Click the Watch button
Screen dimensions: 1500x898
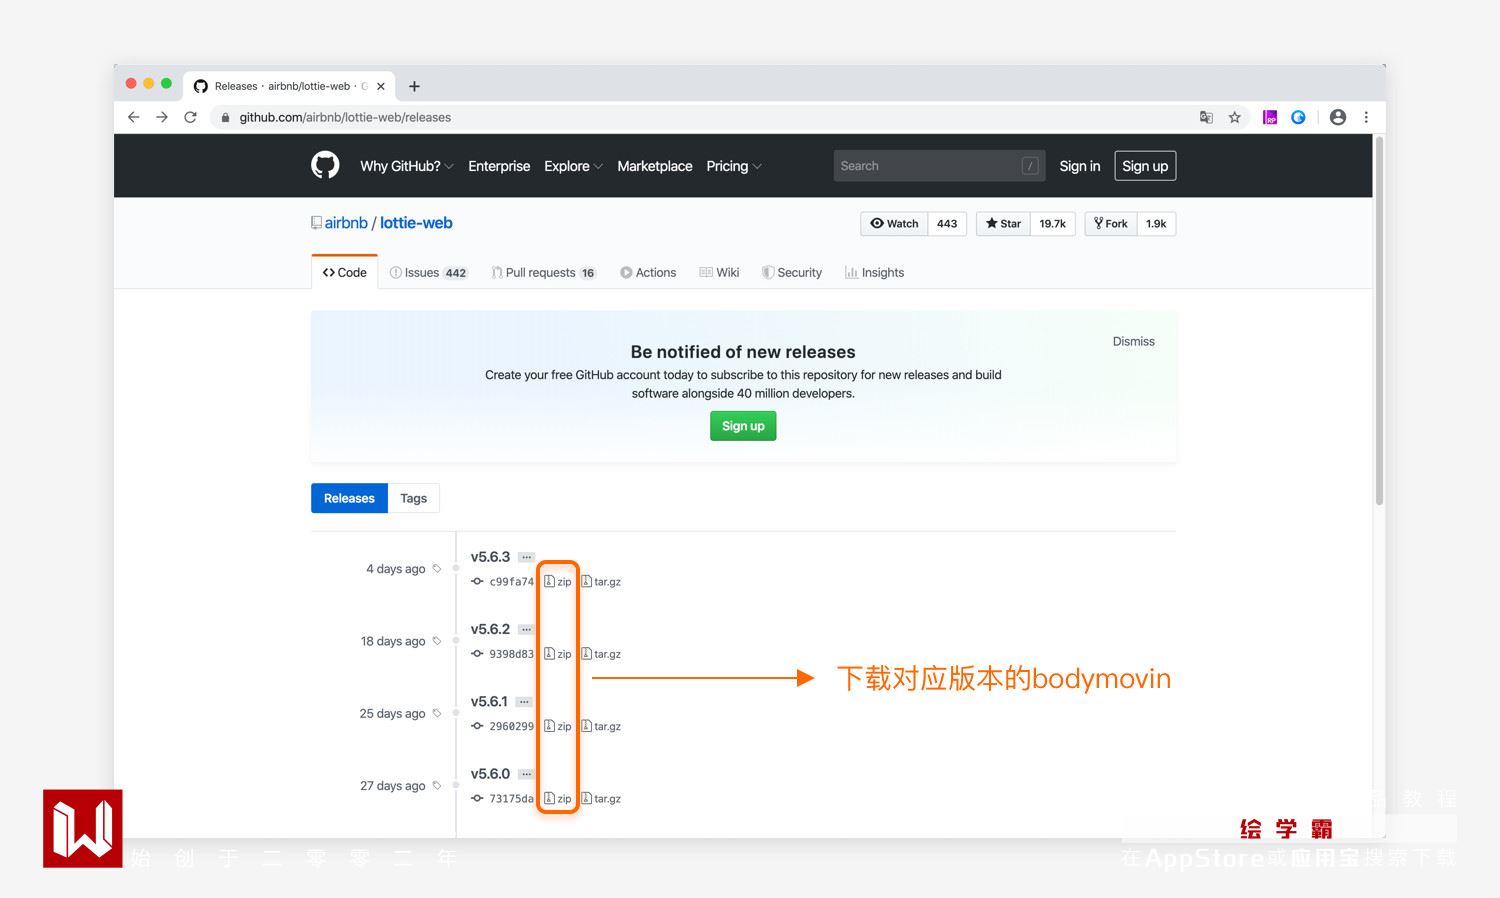pos(894,224)
